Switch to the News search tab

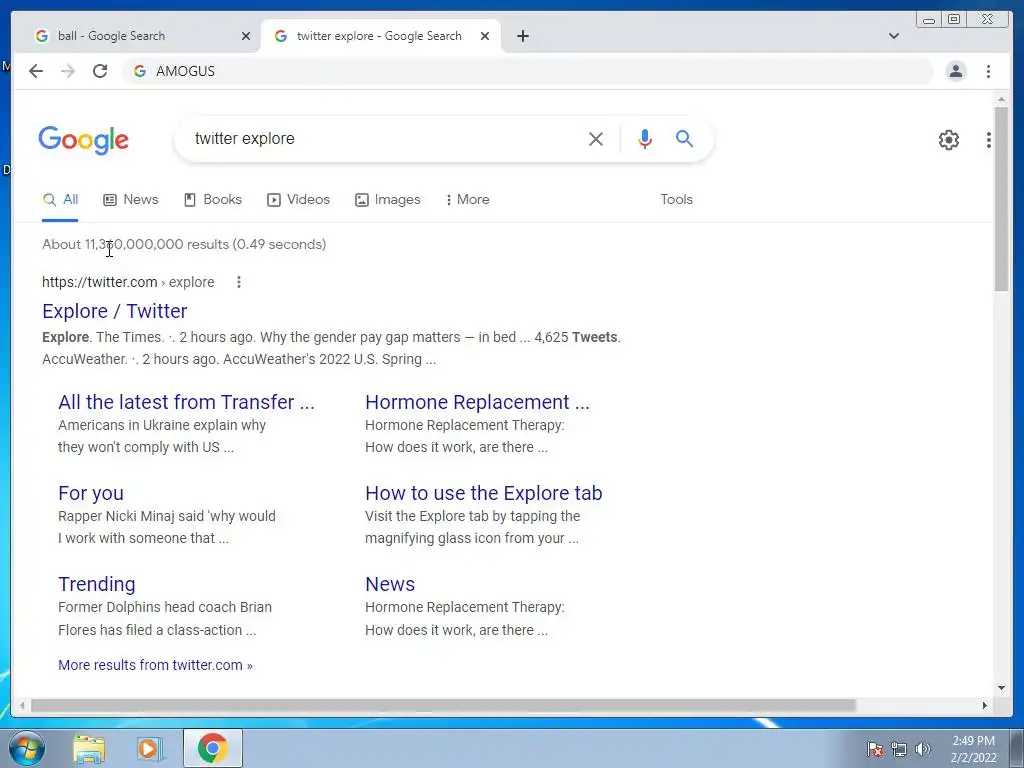point(131,200)
